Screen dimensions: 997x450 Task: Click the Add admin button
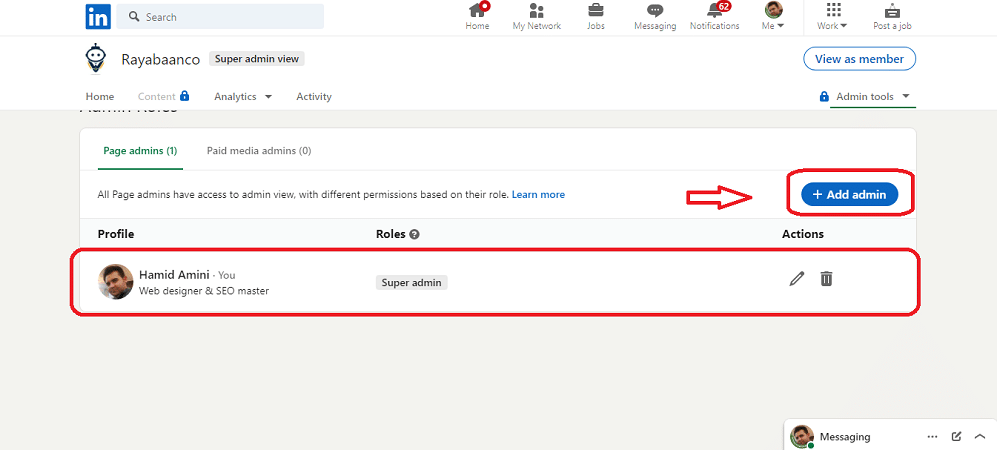coord(849,194)
